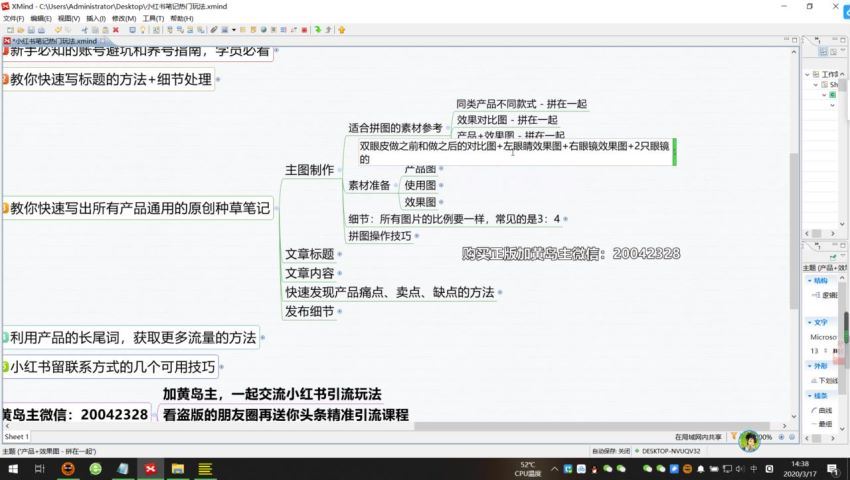The width and height of the screenshot is (850, 480).
Task: Click the 在局域网内共享 button
Action: (x=698, y=437)
